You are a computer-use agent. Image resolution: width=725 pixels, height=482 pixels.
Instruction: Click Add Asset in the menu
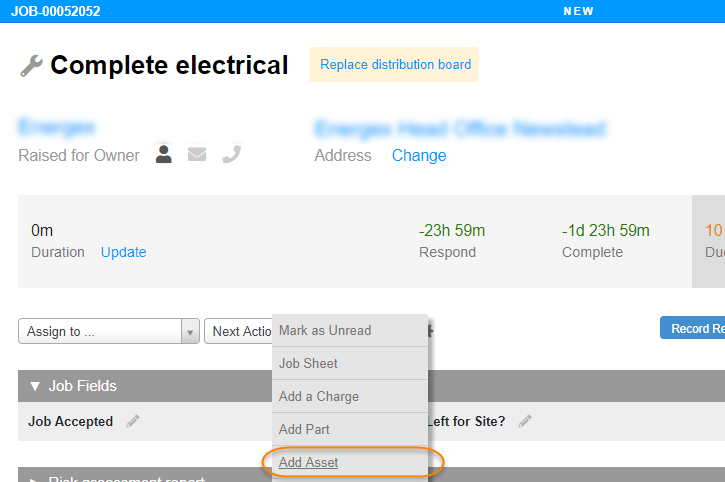coord(309,463)
